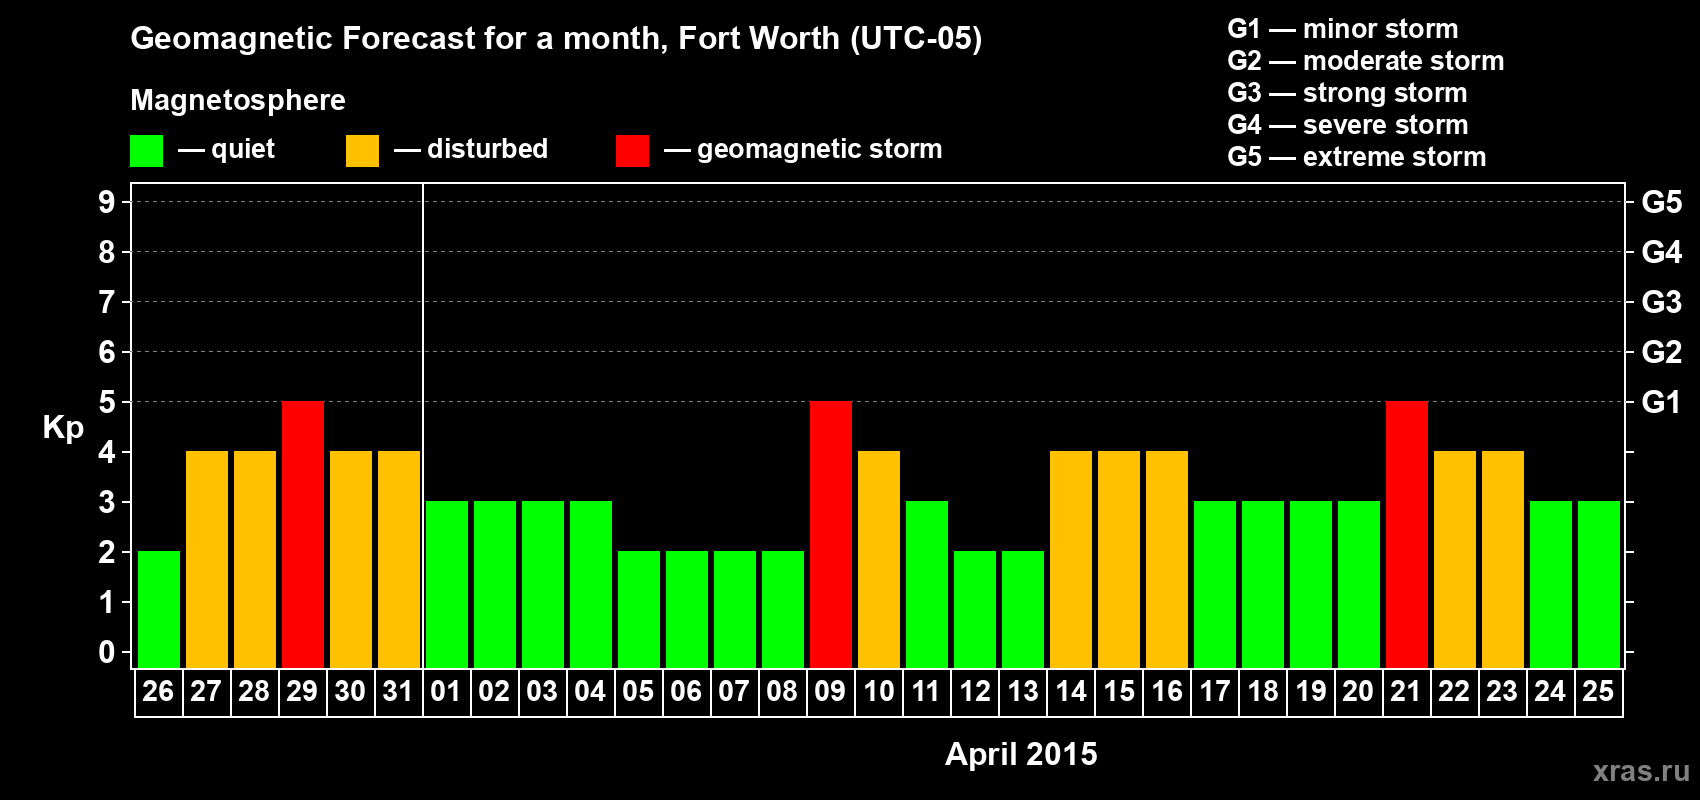Screen dimensions: 1700x800
Task: Click the G2 right axis label
Action: (1662, 352)
